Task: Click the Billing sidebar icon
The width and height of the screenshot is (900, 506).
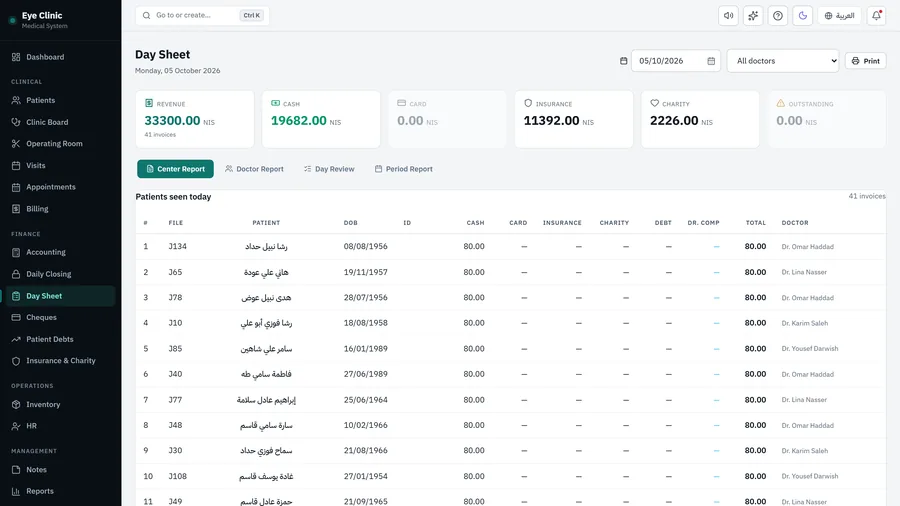Action: [16, 209]
